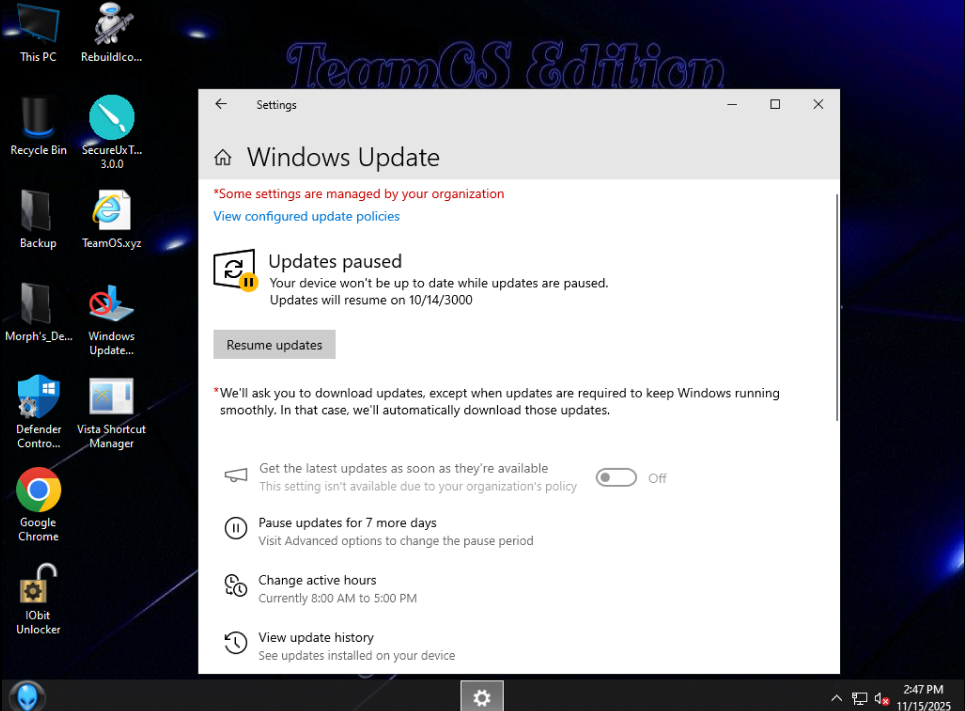Click 'Some settings are managed by your organization'
The width and height of the screenshot is (965, 711).
pyautogui.click(x=359, y=193)
